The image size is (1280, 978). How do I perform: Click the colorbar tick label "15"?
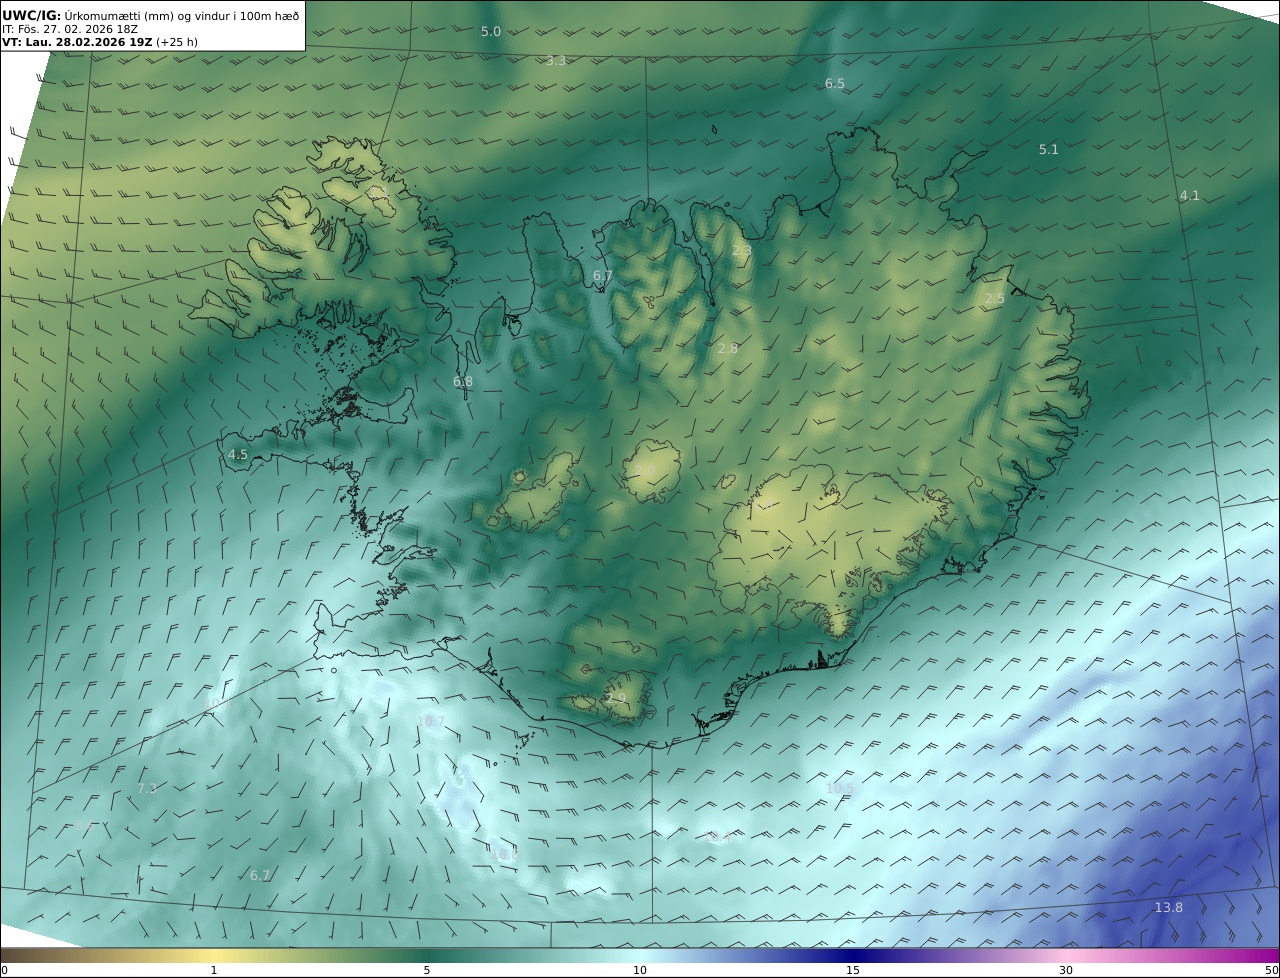(x=853, y=970)
